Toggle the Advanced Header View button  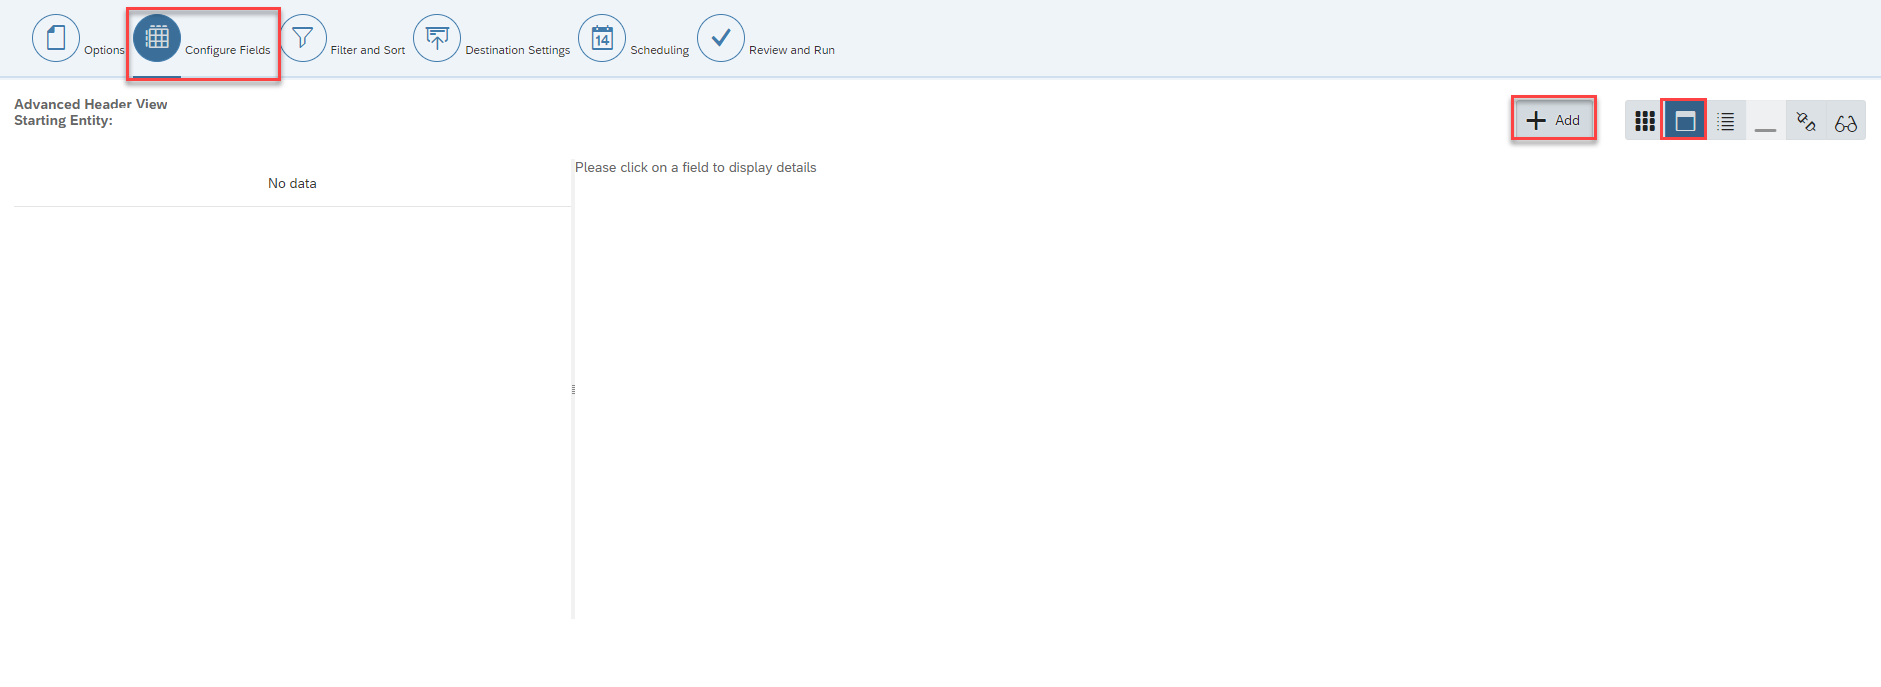tap(1685, 121)
